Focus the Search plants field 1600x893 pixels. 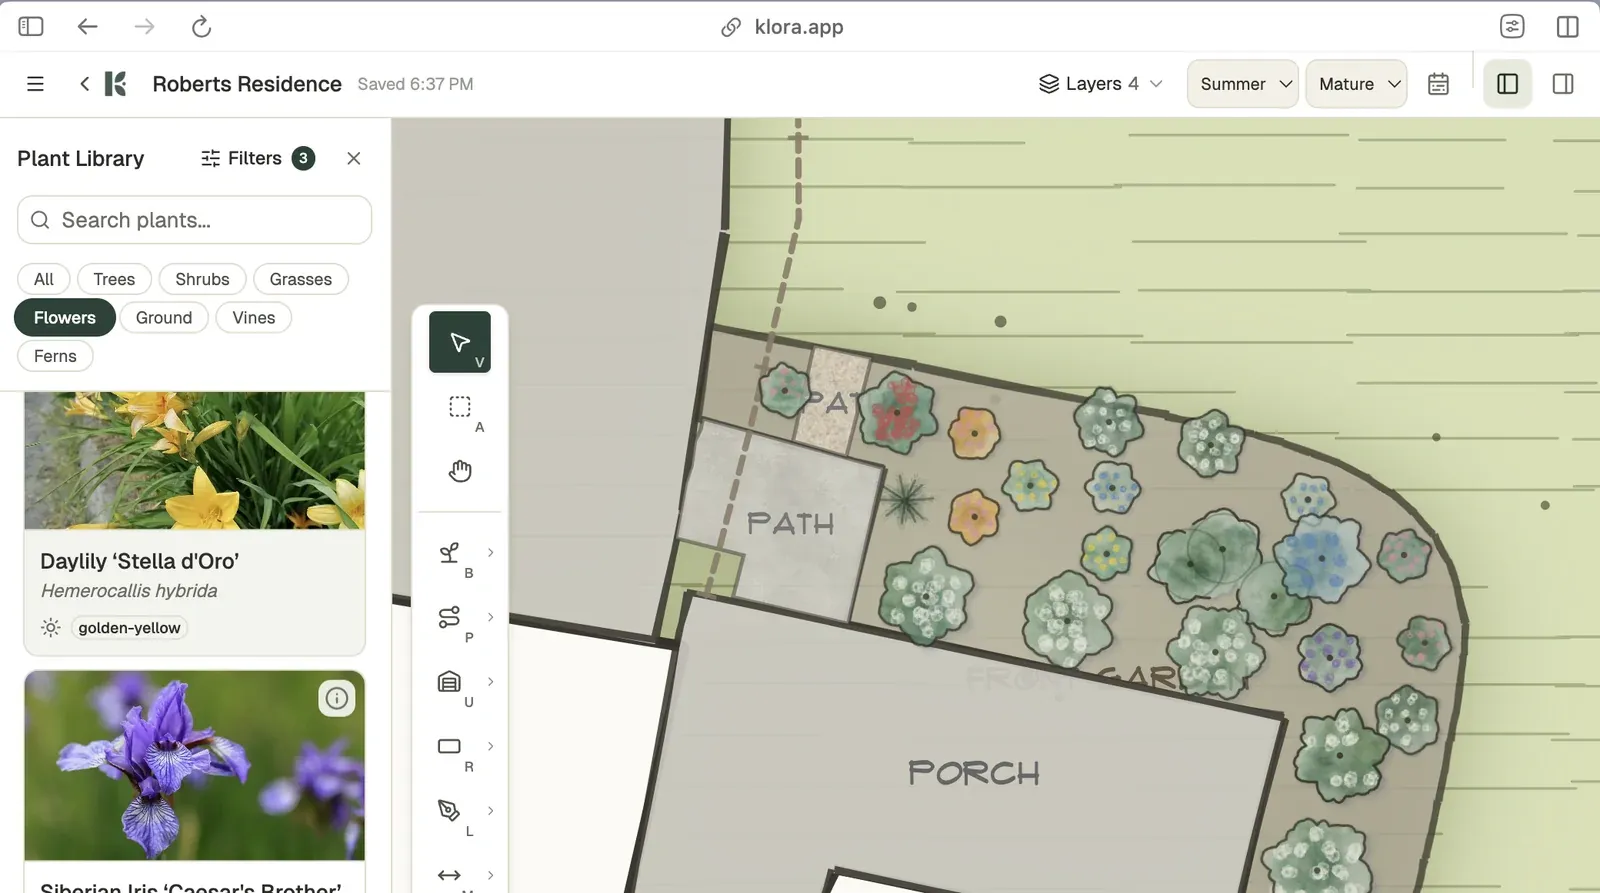(x=194, y=220)
